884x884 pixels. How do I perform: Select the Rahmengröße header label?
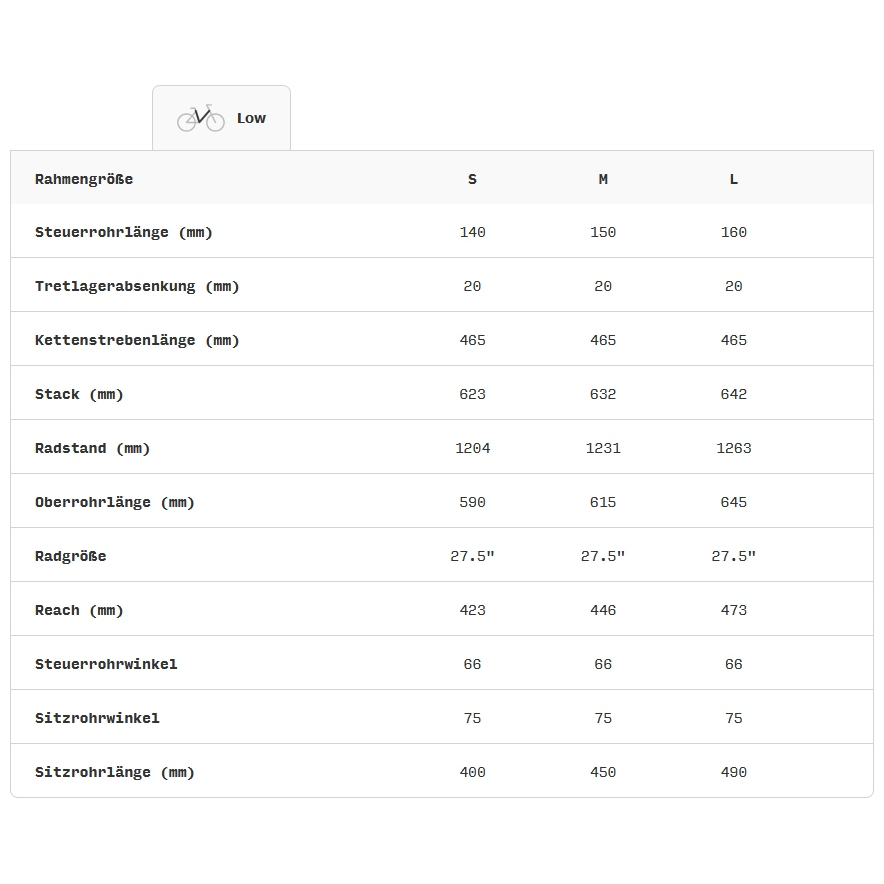(x=84, y=179)
